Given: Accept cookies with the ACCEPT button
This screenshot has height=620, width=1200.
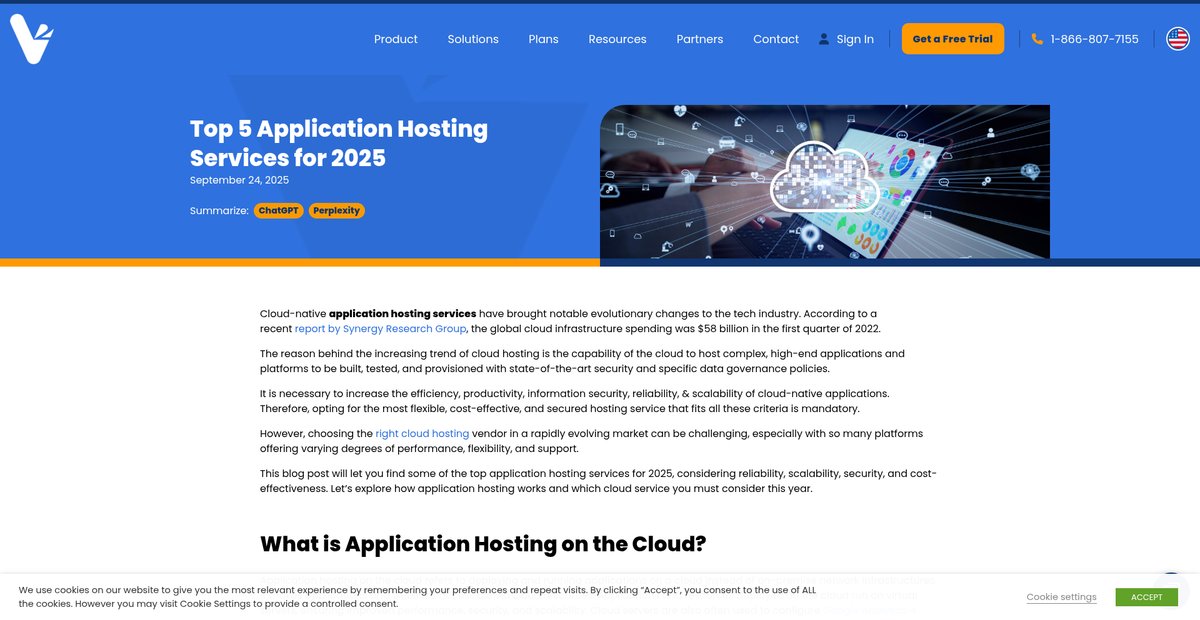Looking at the screenshot, I should 1147,597.
